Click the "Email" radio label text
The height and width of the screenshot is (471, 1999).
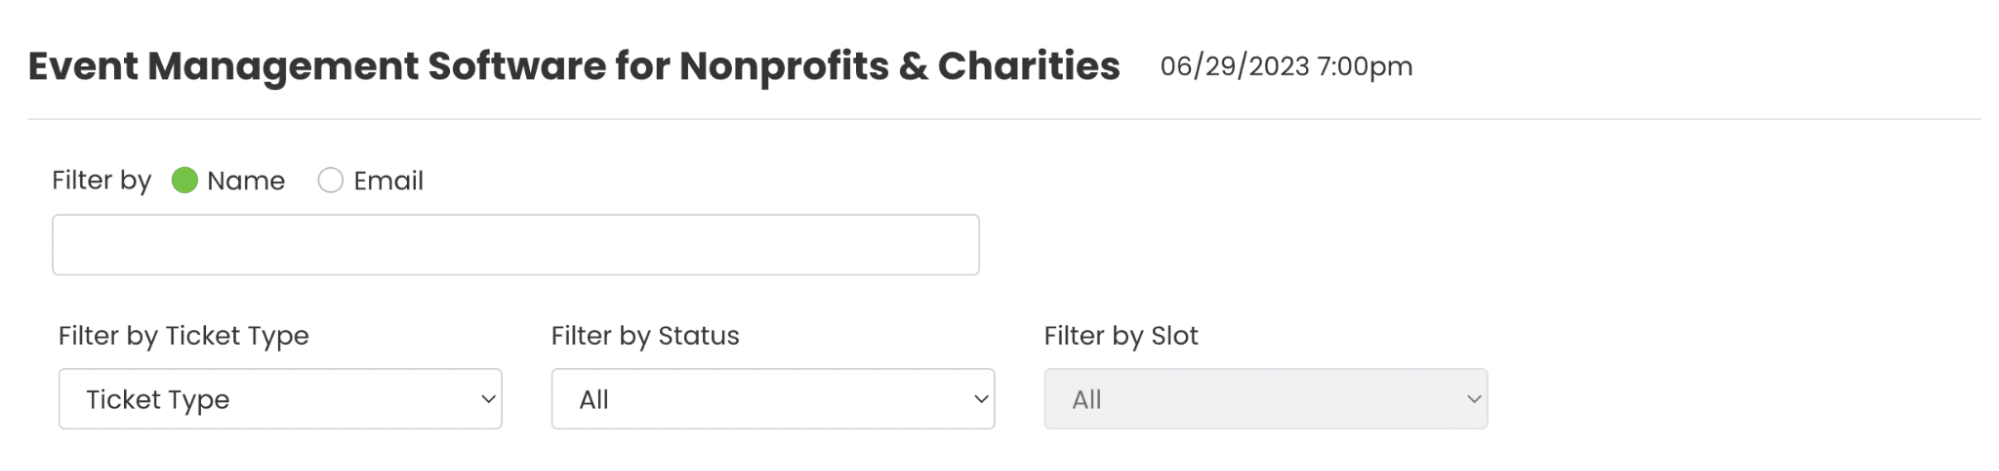click(388, 181)
